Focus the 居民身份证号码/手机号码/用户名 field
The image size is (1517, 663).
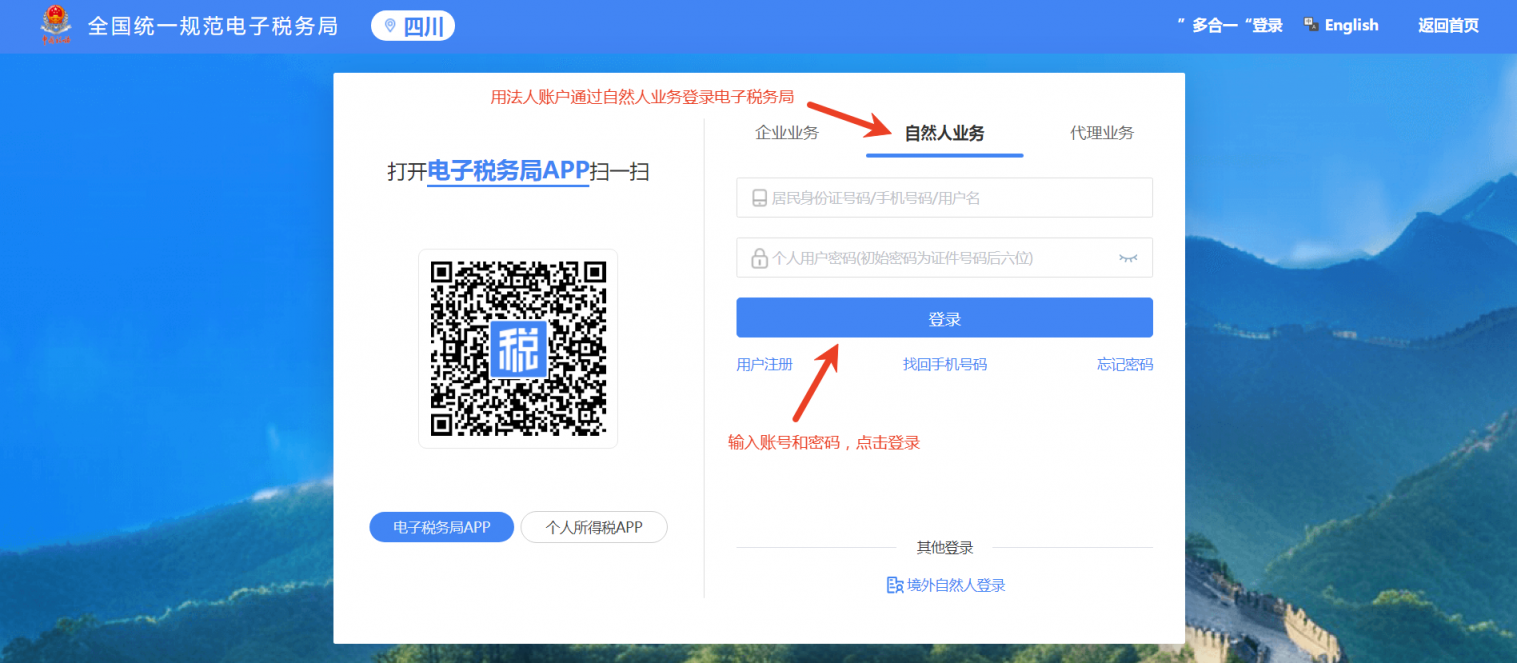pos(944,198)
